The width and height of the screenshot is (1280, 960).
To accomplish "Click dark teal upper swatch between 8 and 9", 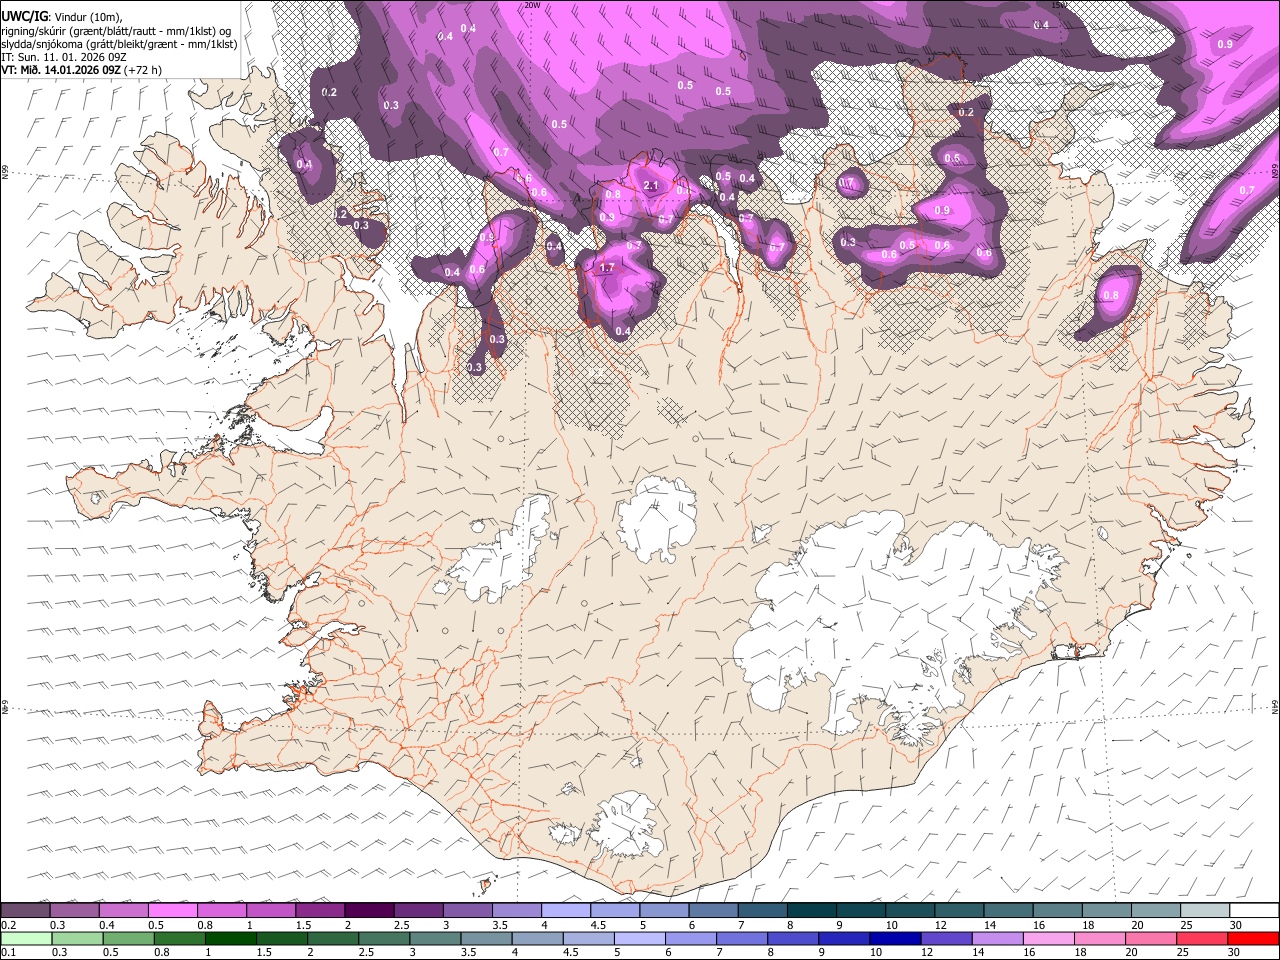I will point(812,911).
